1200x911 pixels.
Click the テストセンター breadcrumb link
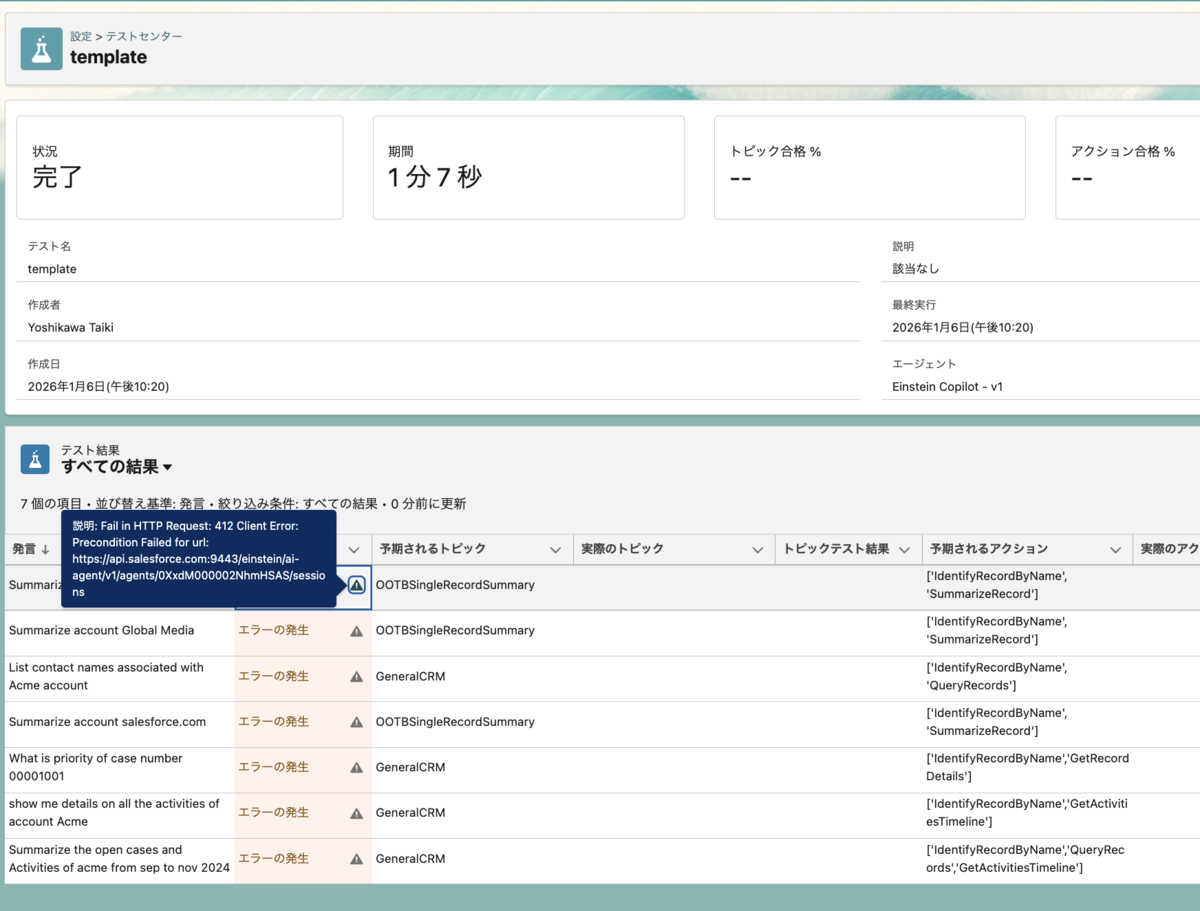pos(144,36)
